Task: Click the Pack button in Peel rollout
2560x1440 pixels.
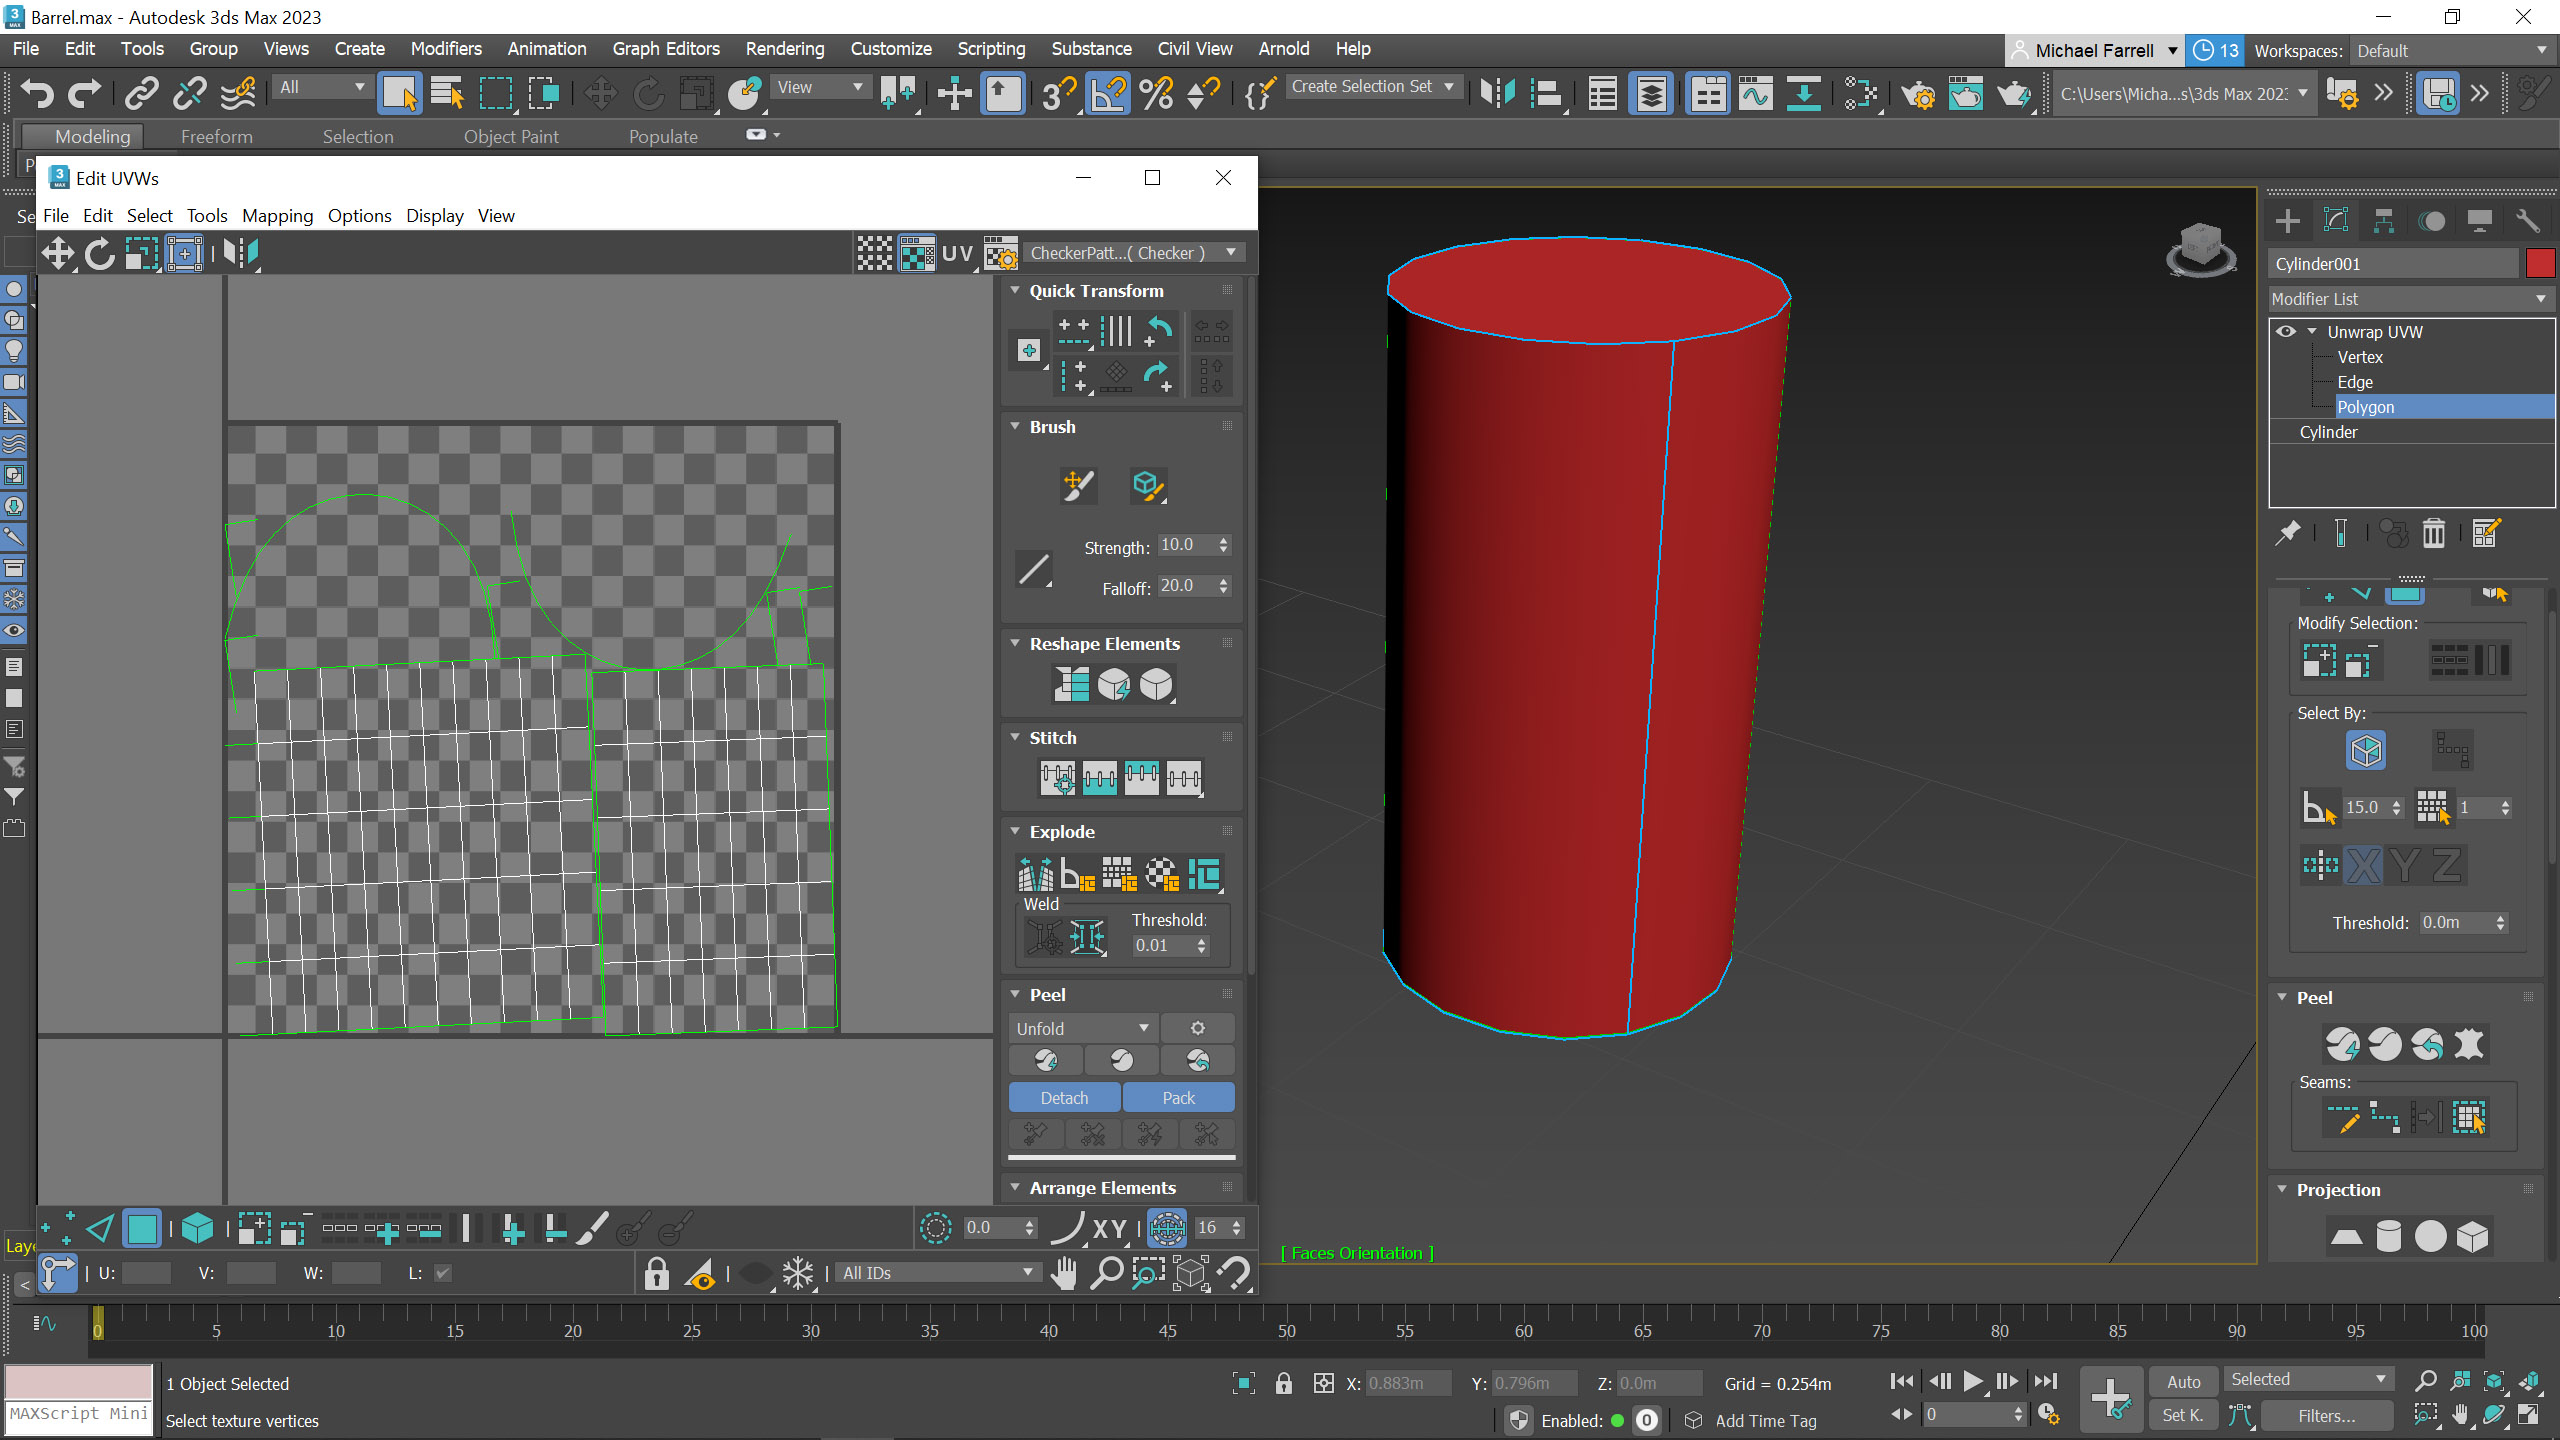Action: [1178, 1097]
